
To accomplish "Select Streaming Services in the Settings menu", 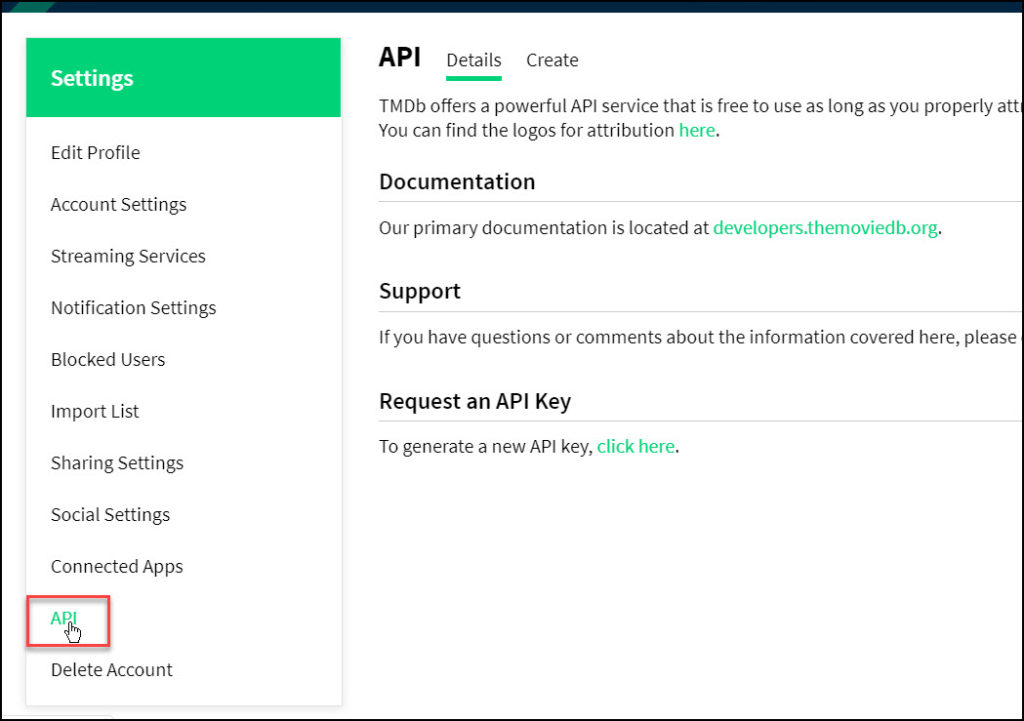I will pyautogui.click(x=127, y=256).
